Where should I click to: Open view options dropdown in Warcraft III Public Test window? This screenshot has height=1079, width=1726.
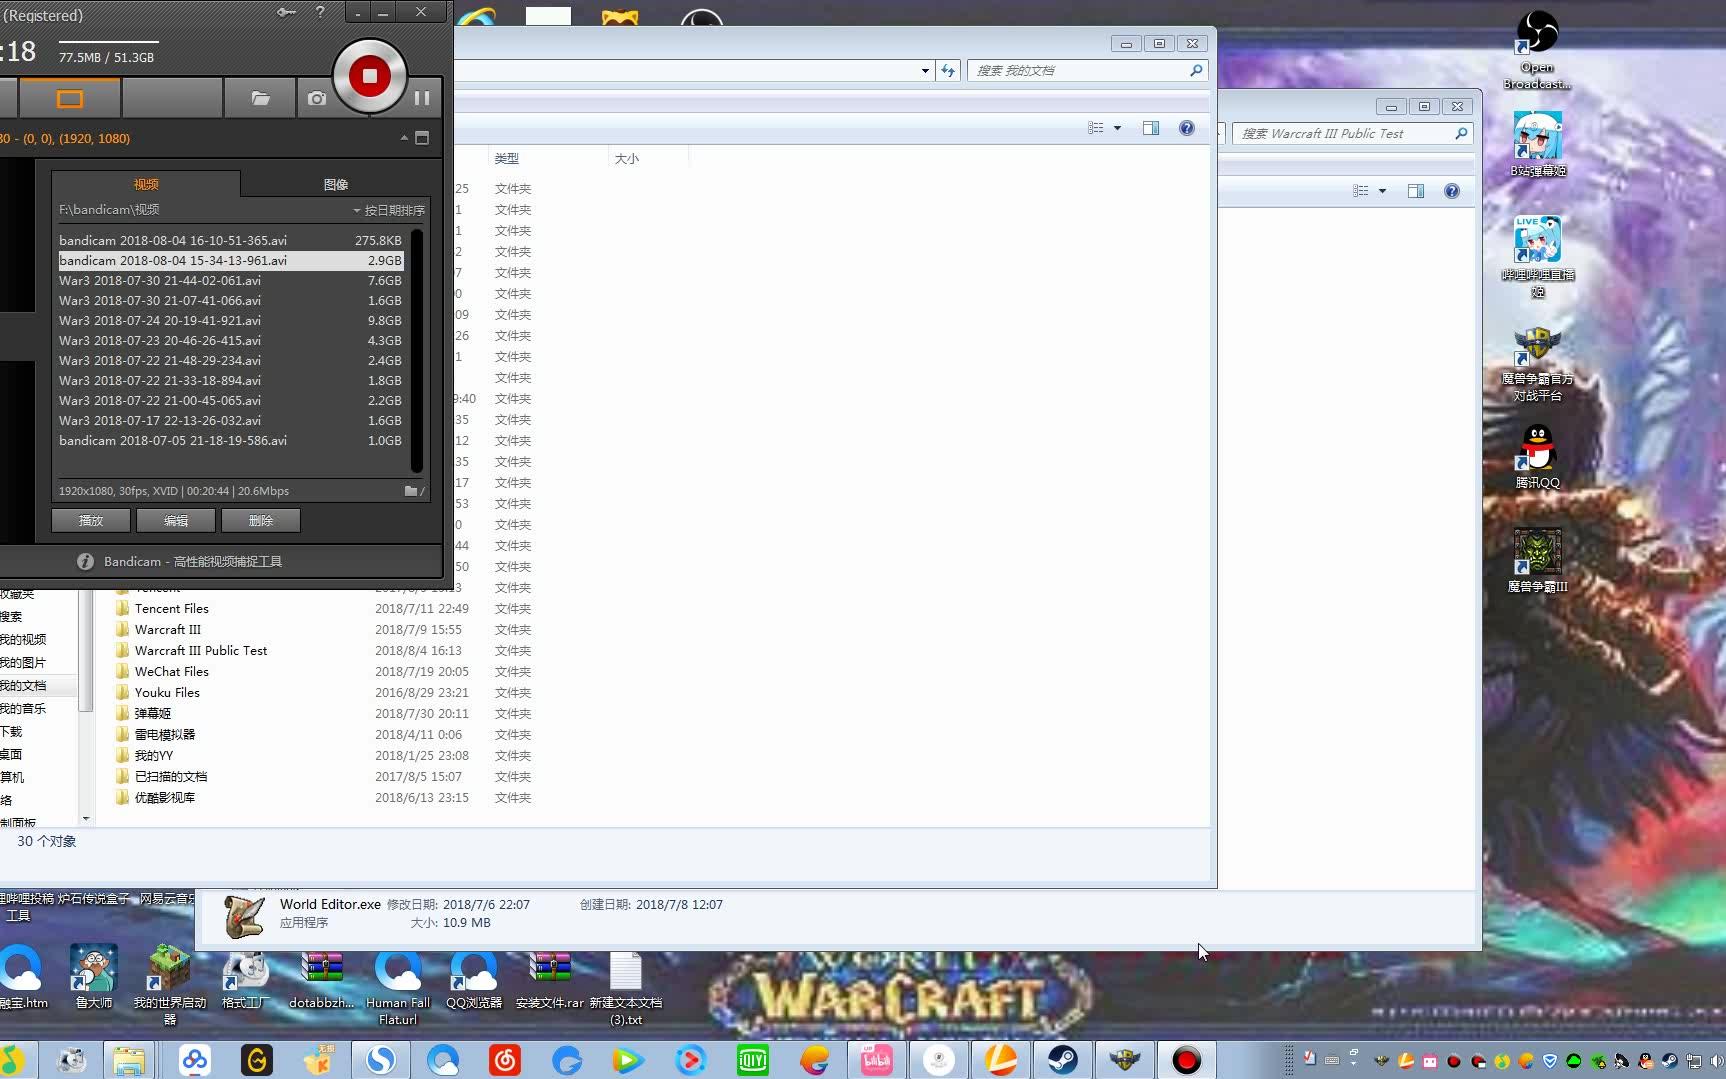click(x=1382, y=191)
